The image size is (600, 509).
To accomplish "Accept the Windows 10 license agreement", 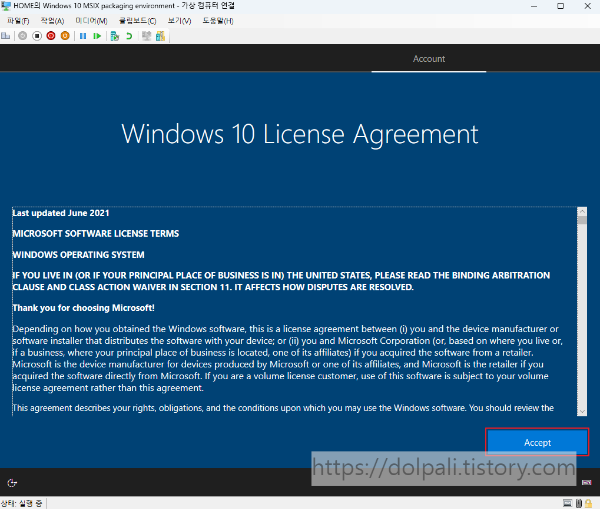I will (x=537, y=442).
